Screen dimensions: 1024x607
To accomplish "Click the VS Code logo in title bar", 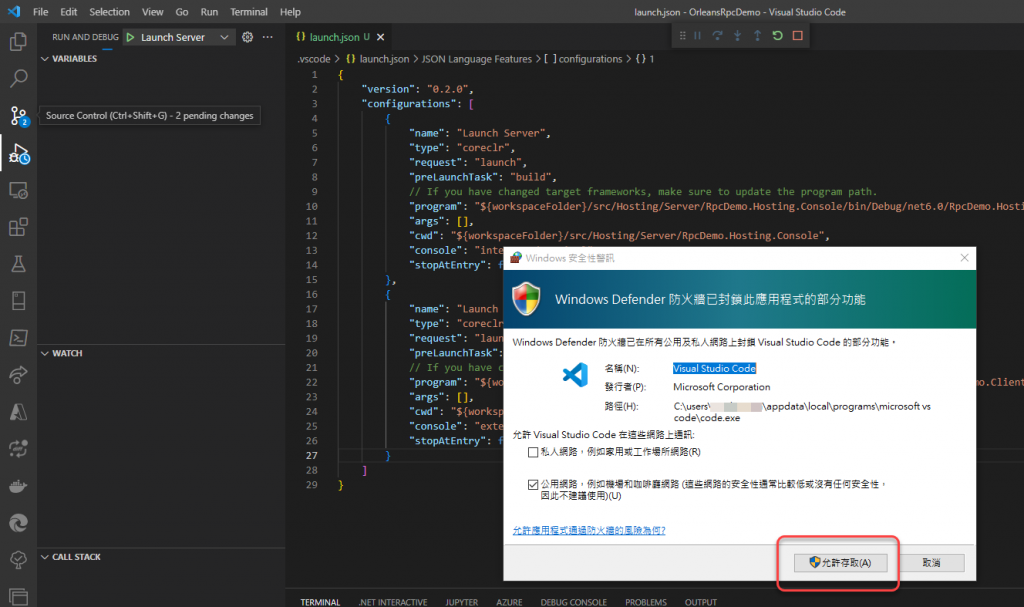I will point(14,12).
